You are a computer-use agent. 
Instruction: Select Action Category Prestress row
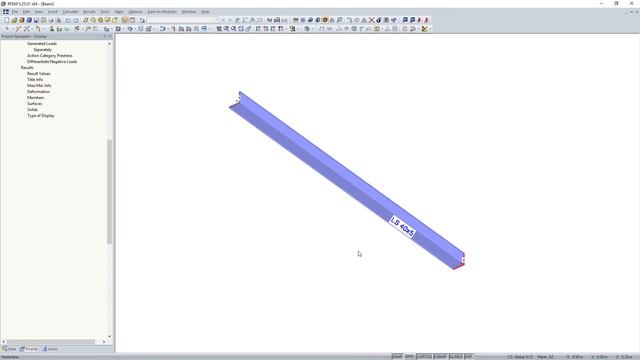point(50,56)
